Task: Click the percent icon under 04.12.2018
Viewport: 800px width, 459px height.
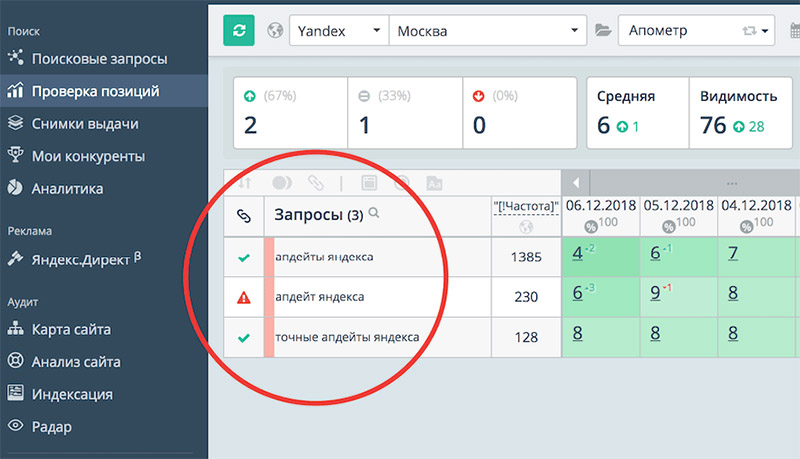Action: (746, 226)
